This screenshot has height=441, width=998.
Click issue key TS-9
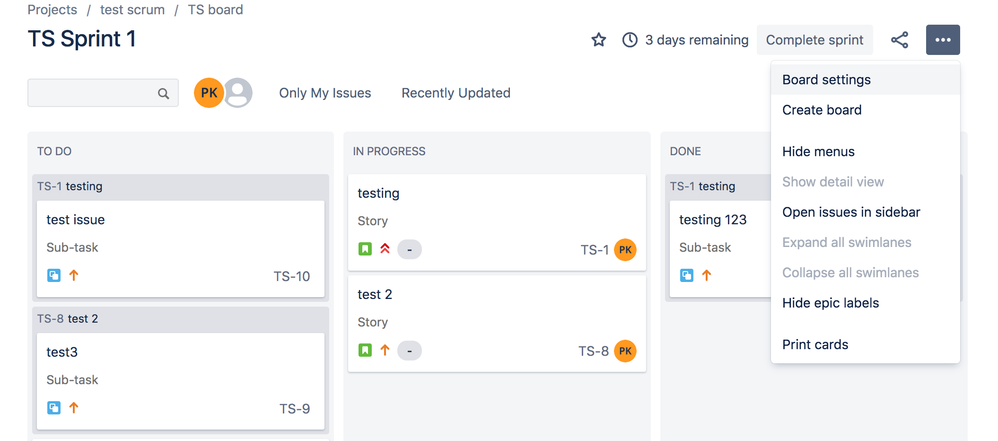click(x=295, y=409)
